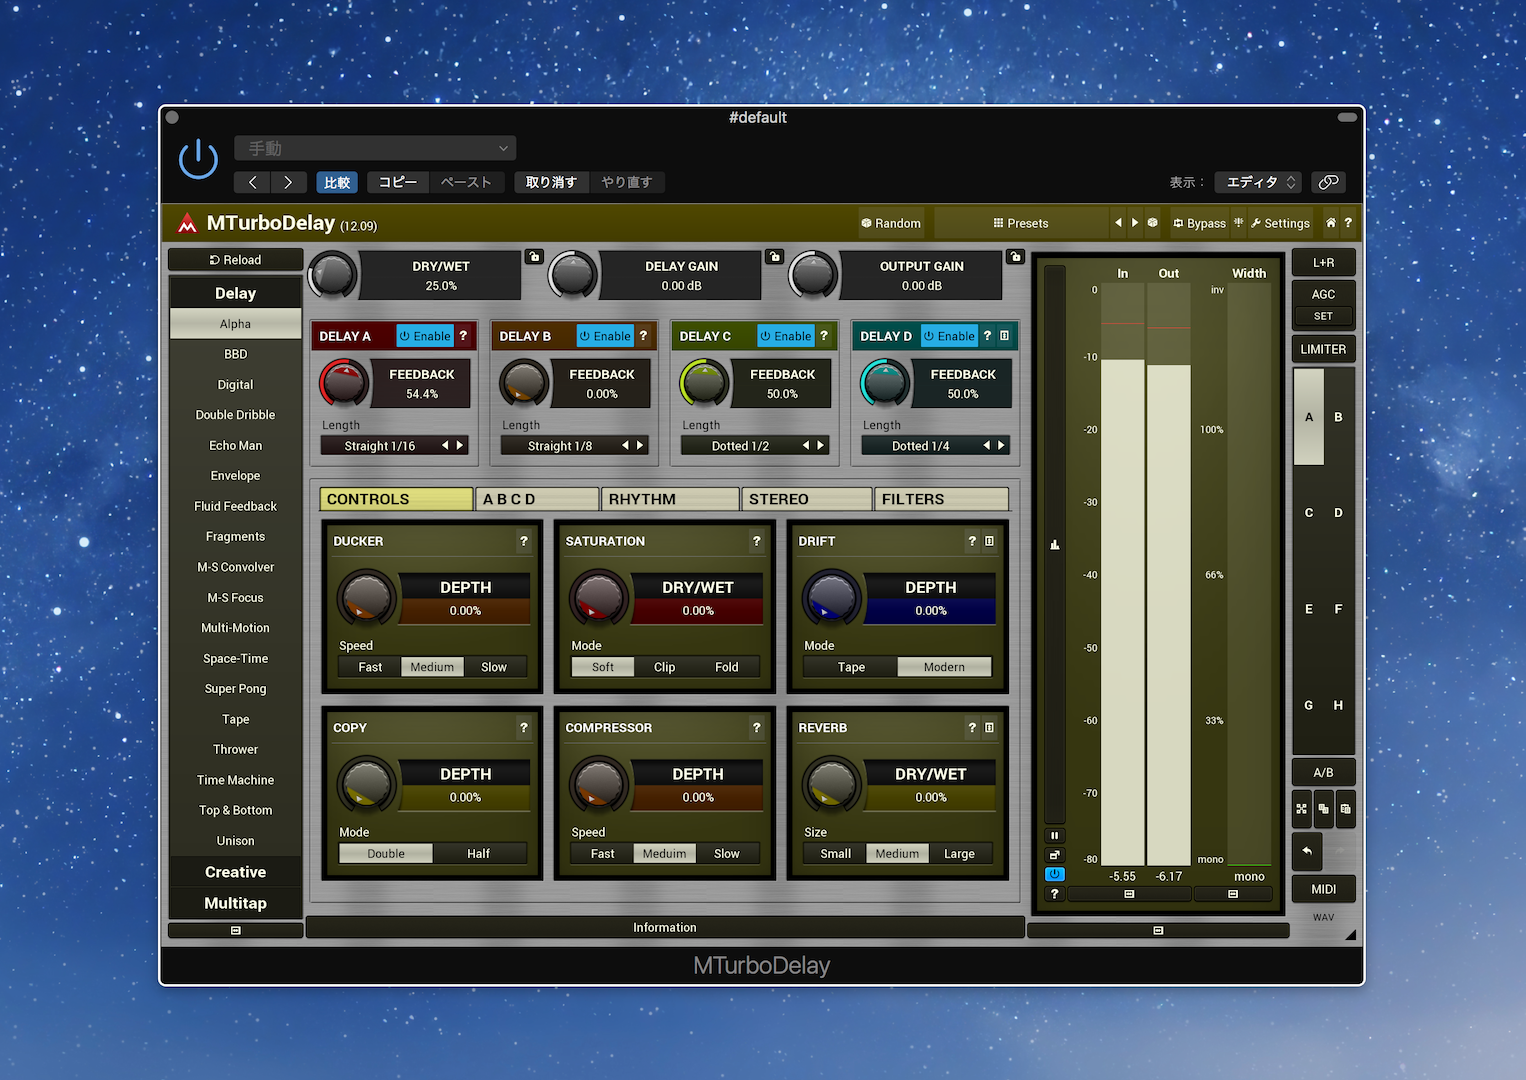Click the Reload button
The image size is (1526, 1080).
[235, 260]
